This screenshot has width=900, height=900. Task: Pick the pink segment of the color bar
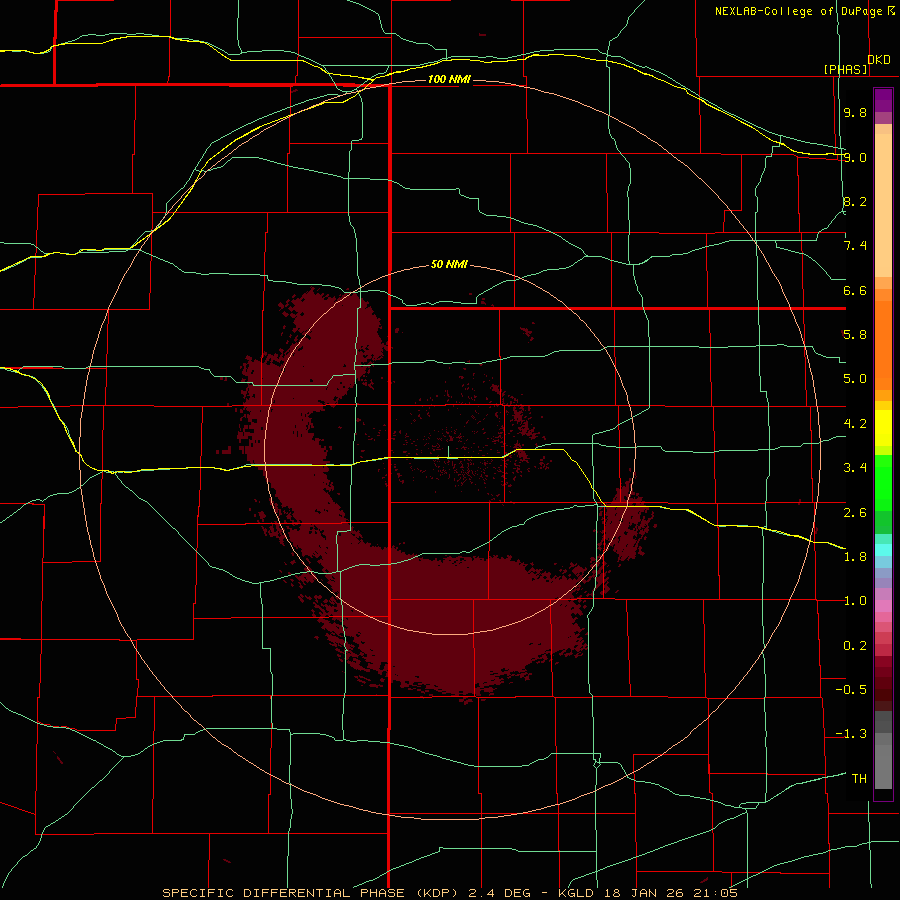pyautogui.click(x=883, y=606)
